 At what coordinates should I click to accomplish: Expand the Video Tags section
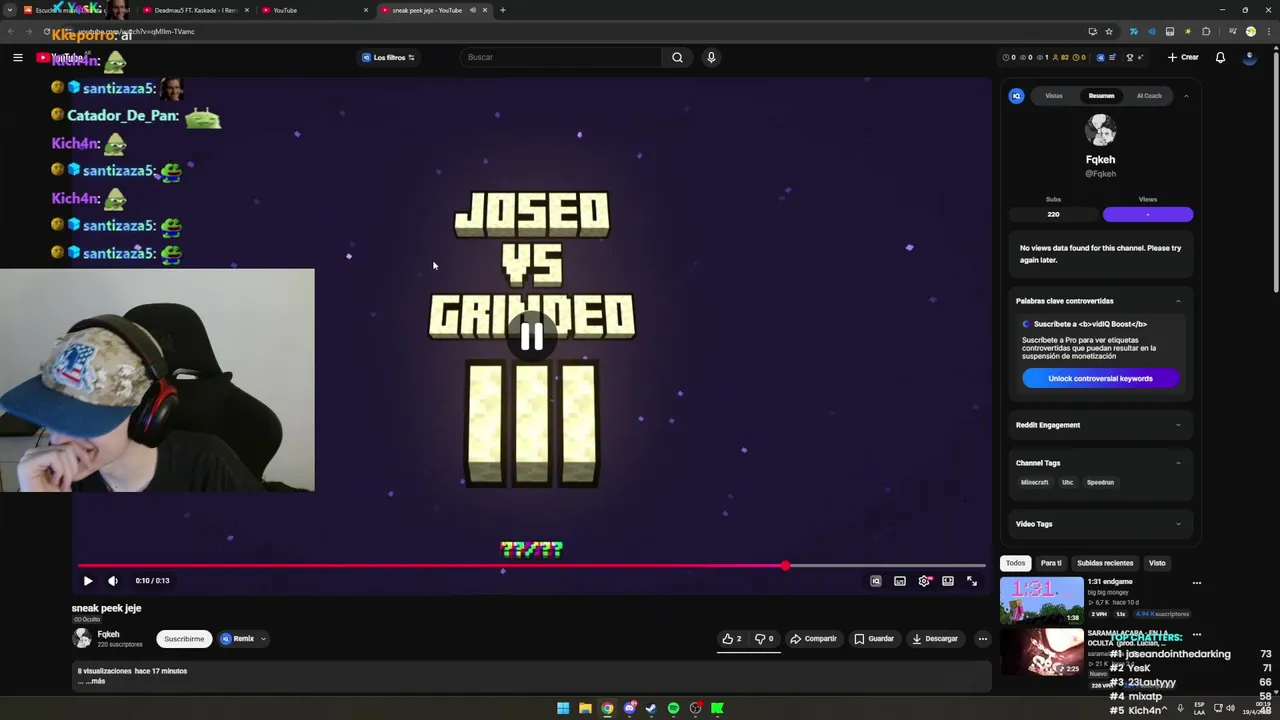(x=1178, y=524)
